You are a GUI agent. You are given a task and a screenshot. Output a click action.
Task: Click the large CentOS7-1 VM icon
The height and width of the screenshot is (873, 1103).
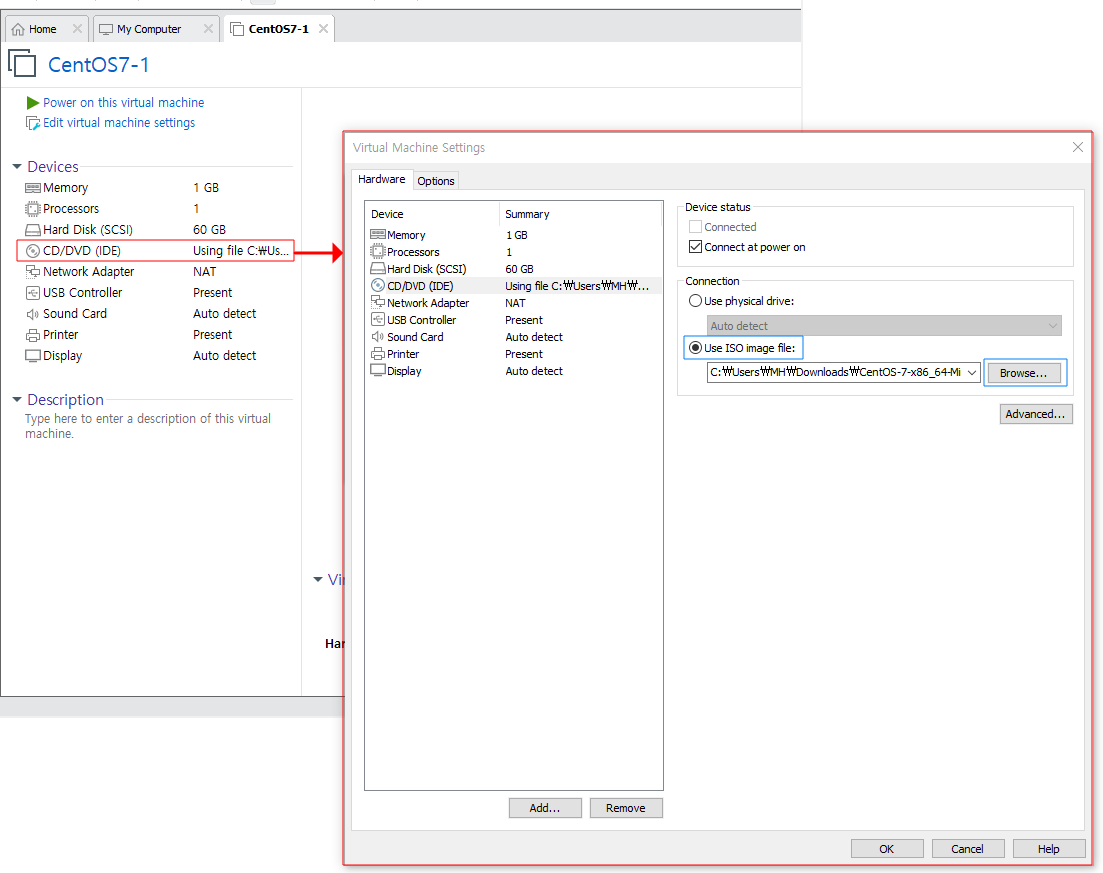click(x=22, y=63)
